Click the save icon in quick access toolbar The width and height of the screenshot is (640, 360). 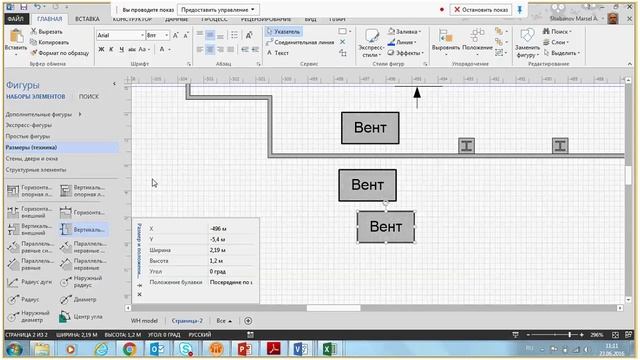(24, 7)
